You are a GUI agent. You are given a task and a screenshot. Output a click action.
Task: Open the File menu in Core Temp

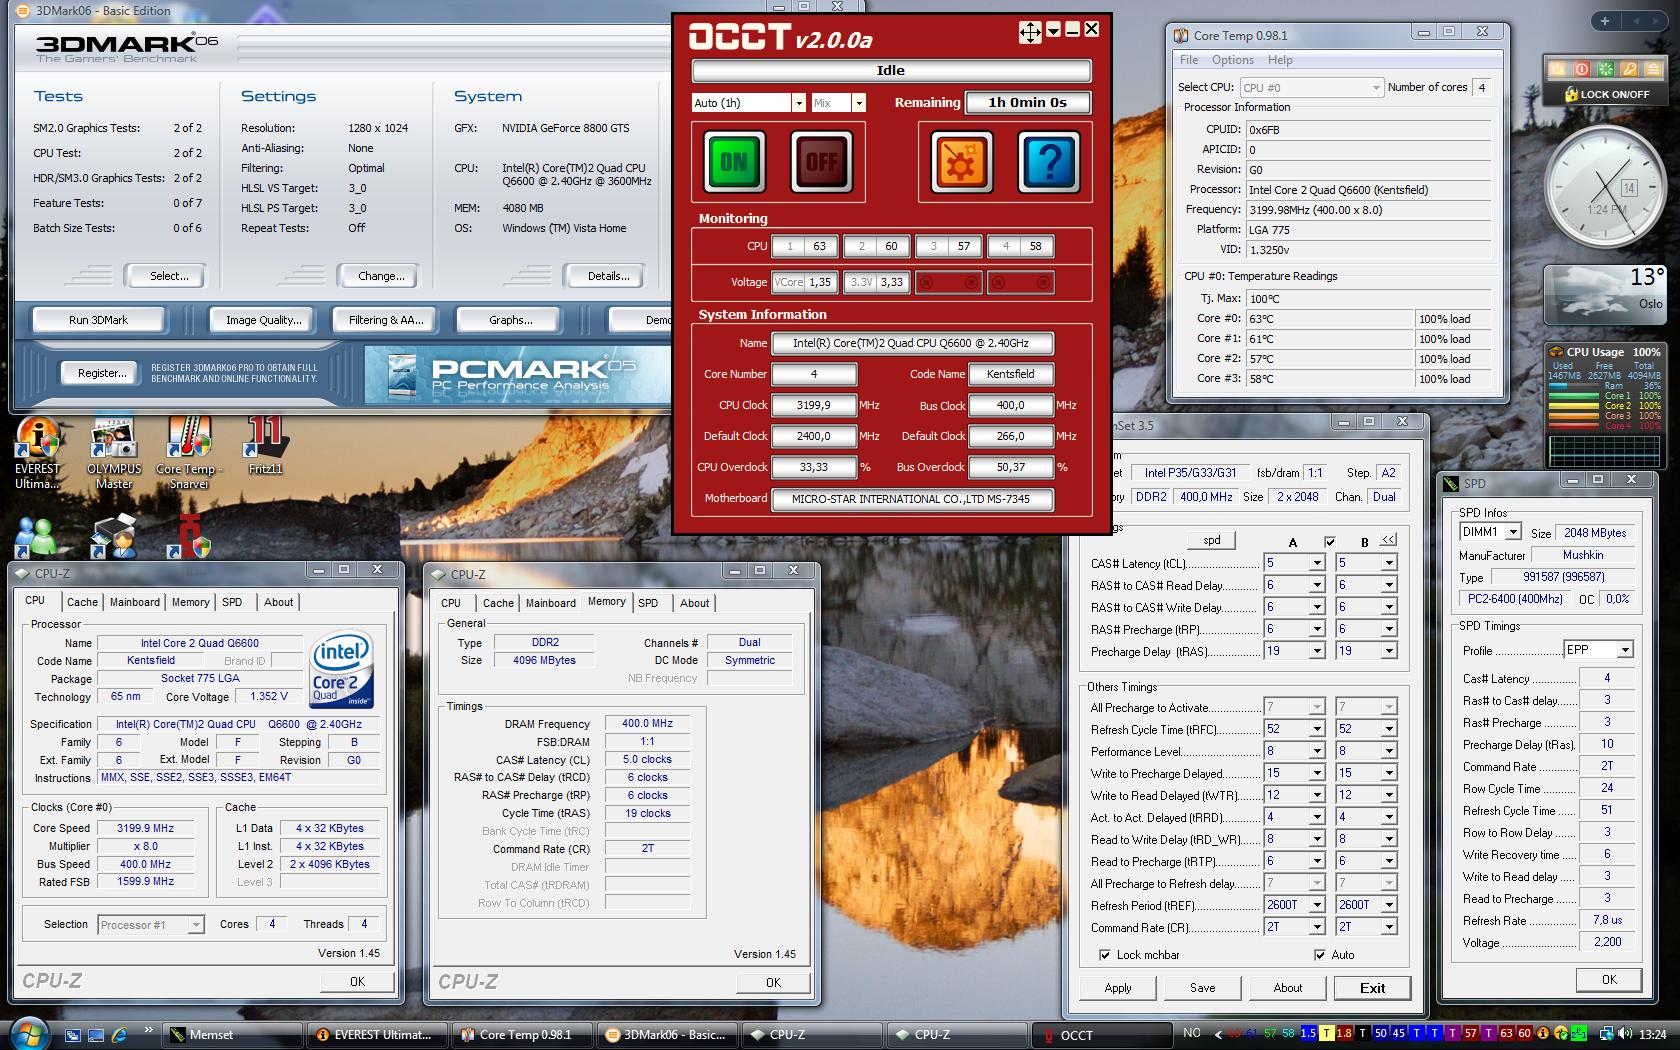click(1189, 60)
